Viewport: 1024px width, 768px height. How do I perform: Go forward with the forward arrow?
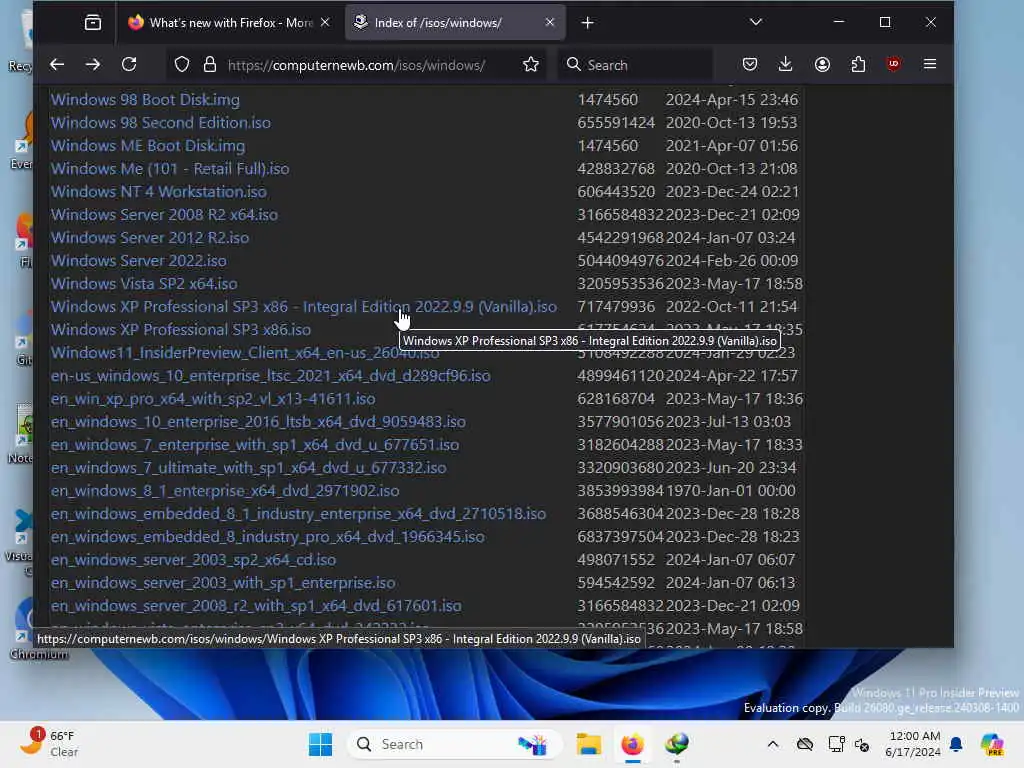pyautogui.click(x=93, y=64)
